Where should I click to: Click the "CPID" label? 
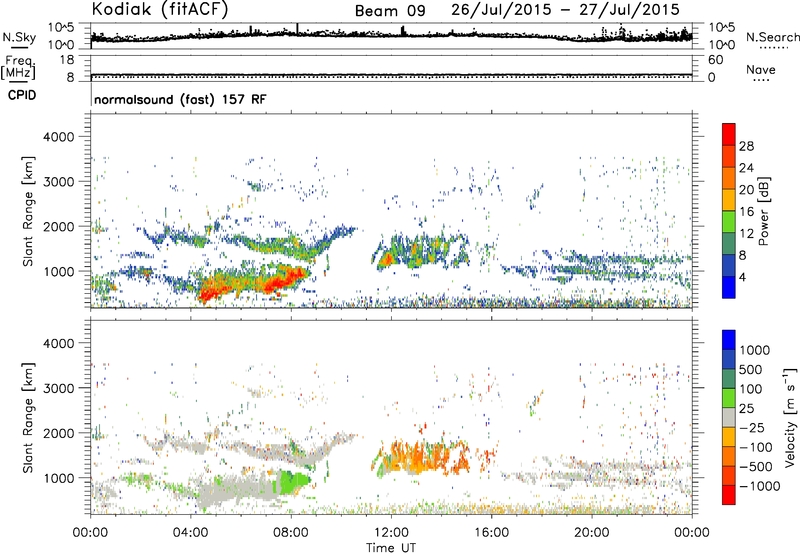click(x=21, y=95)
